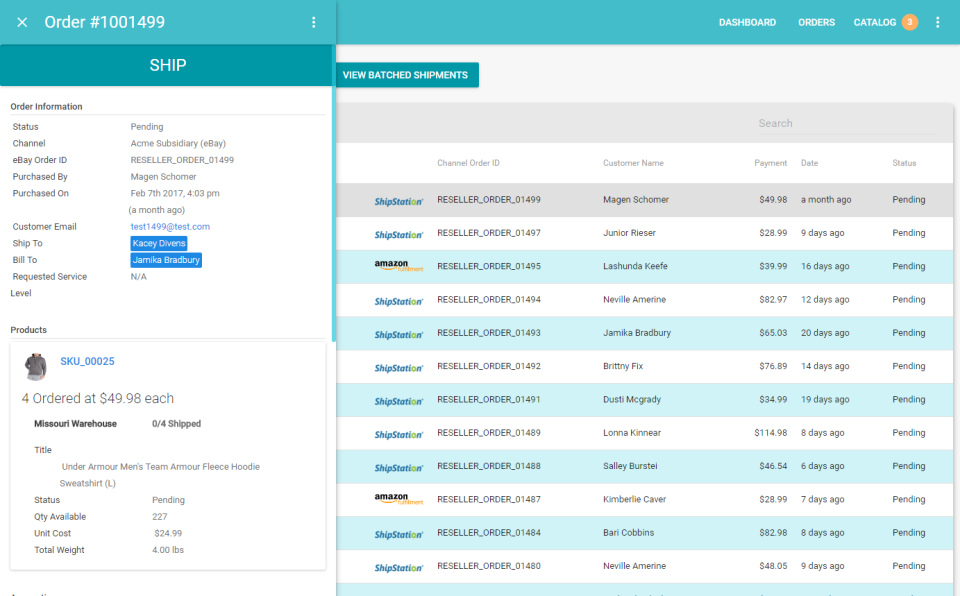Open the order drawer overflow menu
The height and width of the screenshot is (596, 960).
click(314, 21)
